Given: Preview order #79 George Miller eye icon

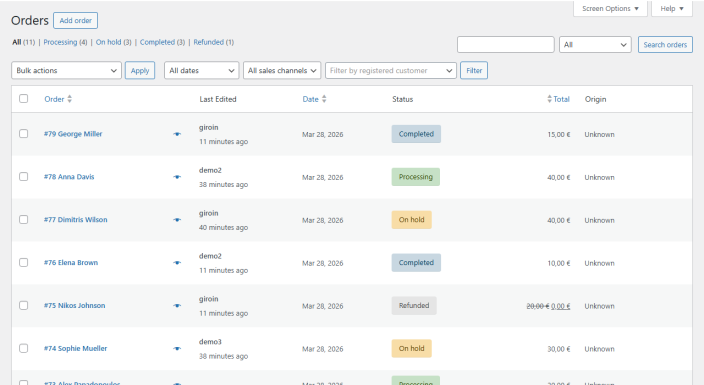Looking at the screenshot, I should click(x=177, y=134).
